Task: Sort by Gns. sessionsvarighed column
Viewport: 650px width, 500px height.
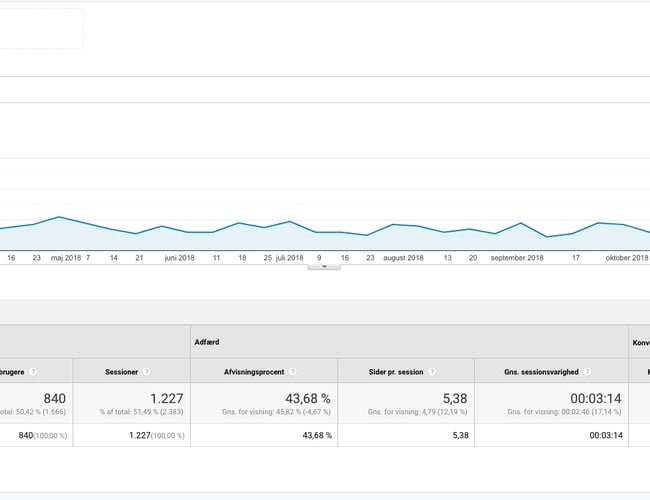Action: click(x=541, y=371)
